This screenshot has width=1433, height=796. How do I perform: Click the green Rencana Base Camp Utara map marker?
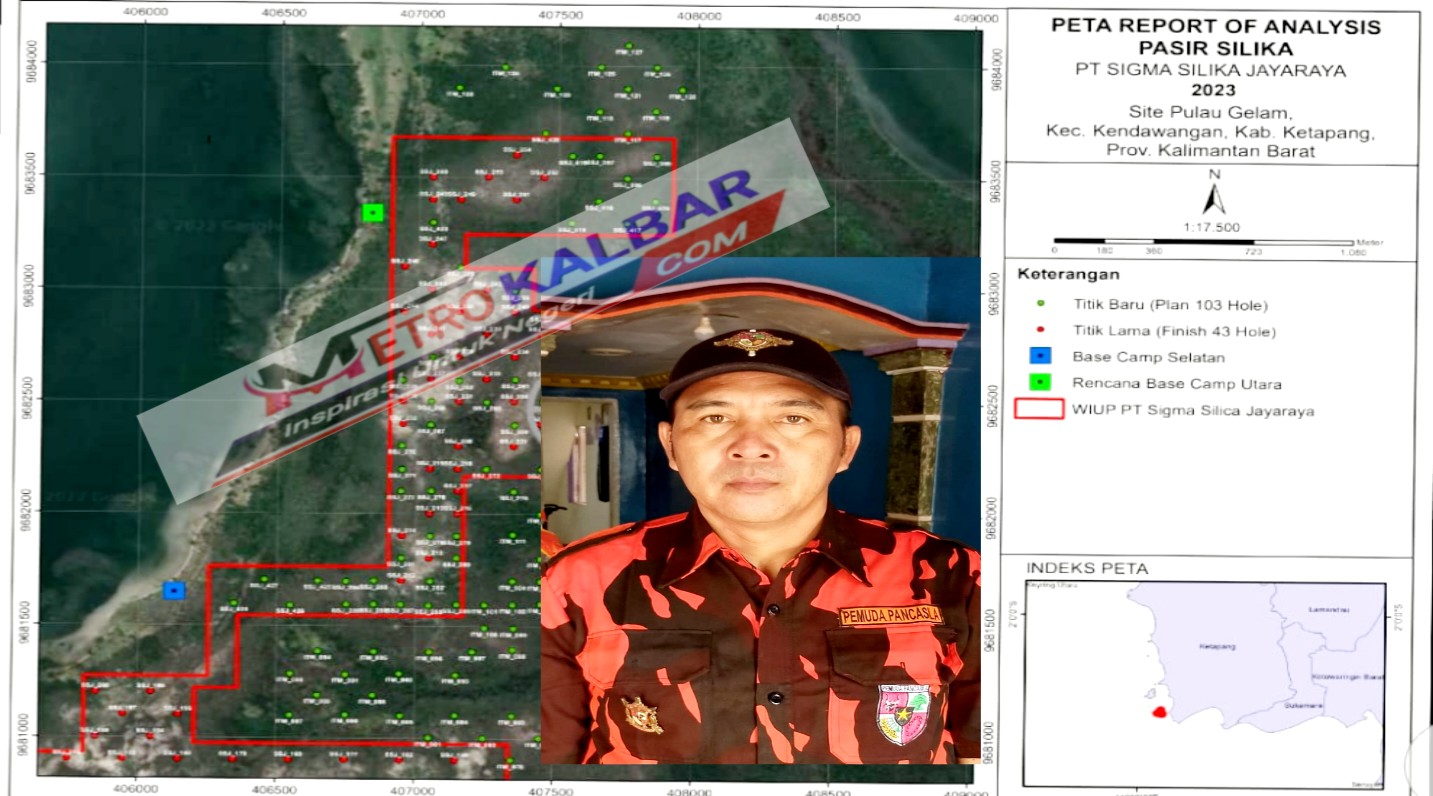coord(373,212)
